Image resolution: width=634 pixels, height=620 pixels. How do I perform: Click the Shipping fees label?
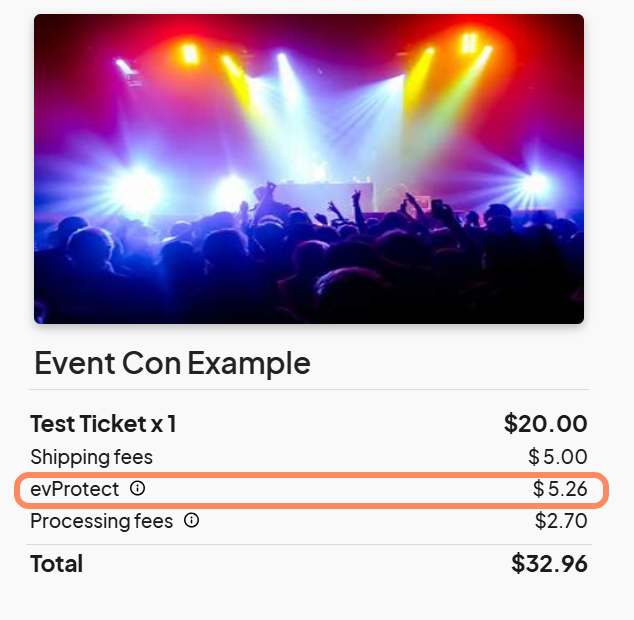click(92, 457)
